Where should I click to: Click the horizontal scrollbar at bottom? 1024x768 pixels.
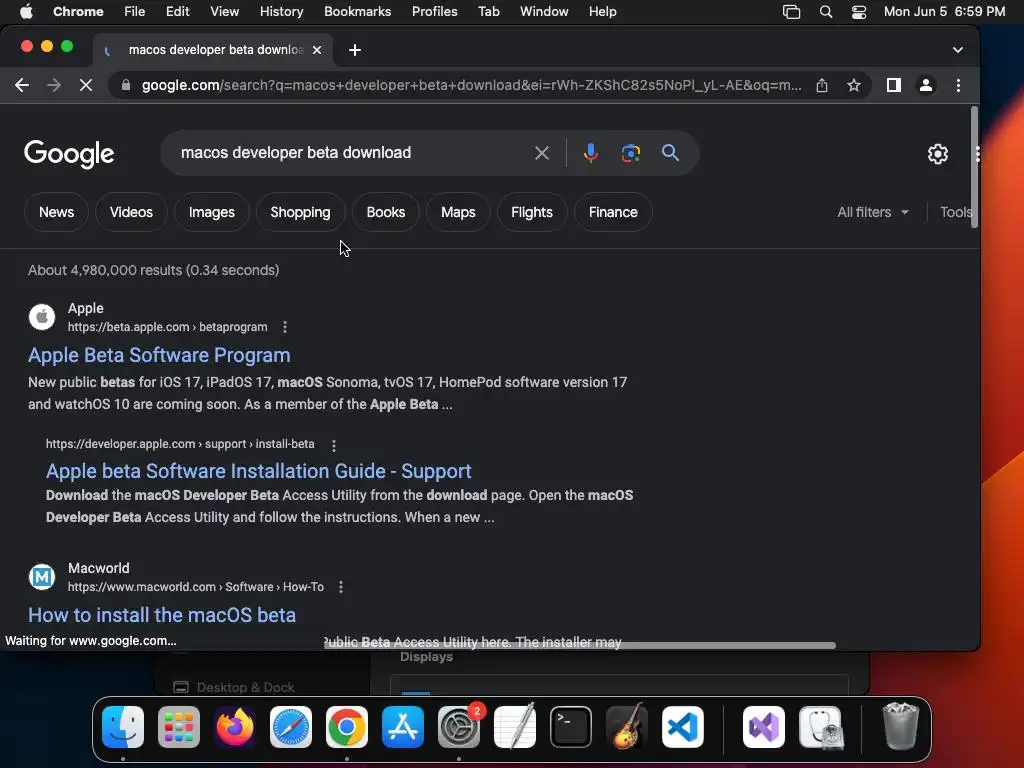pos(580,645)
